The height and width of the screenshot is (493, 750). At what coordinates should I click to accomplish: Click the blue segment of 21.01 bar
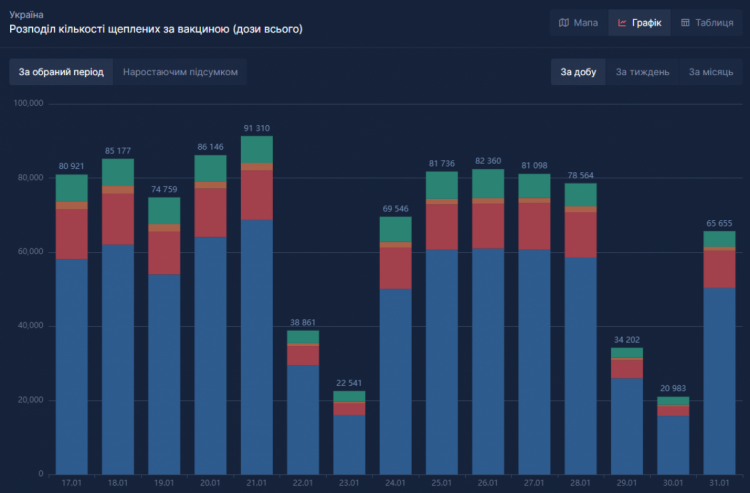point(257,345)
